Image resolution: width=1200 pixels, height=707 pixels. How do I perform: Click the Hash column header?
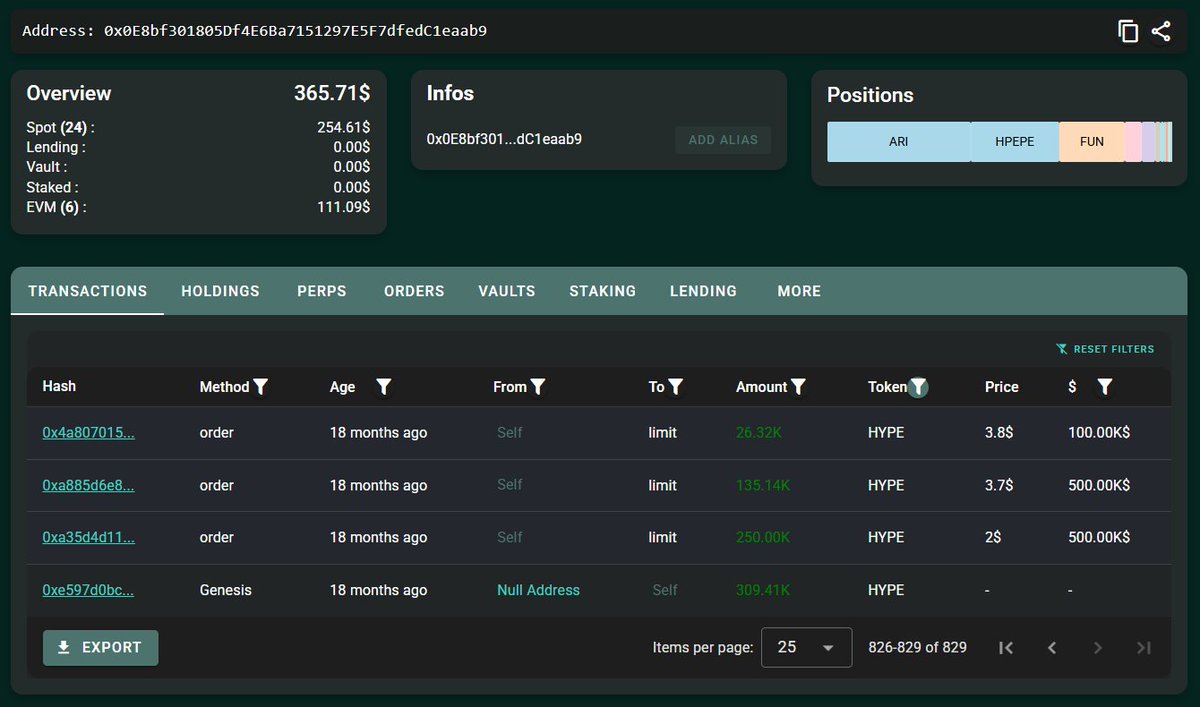(x=59, y=386)
